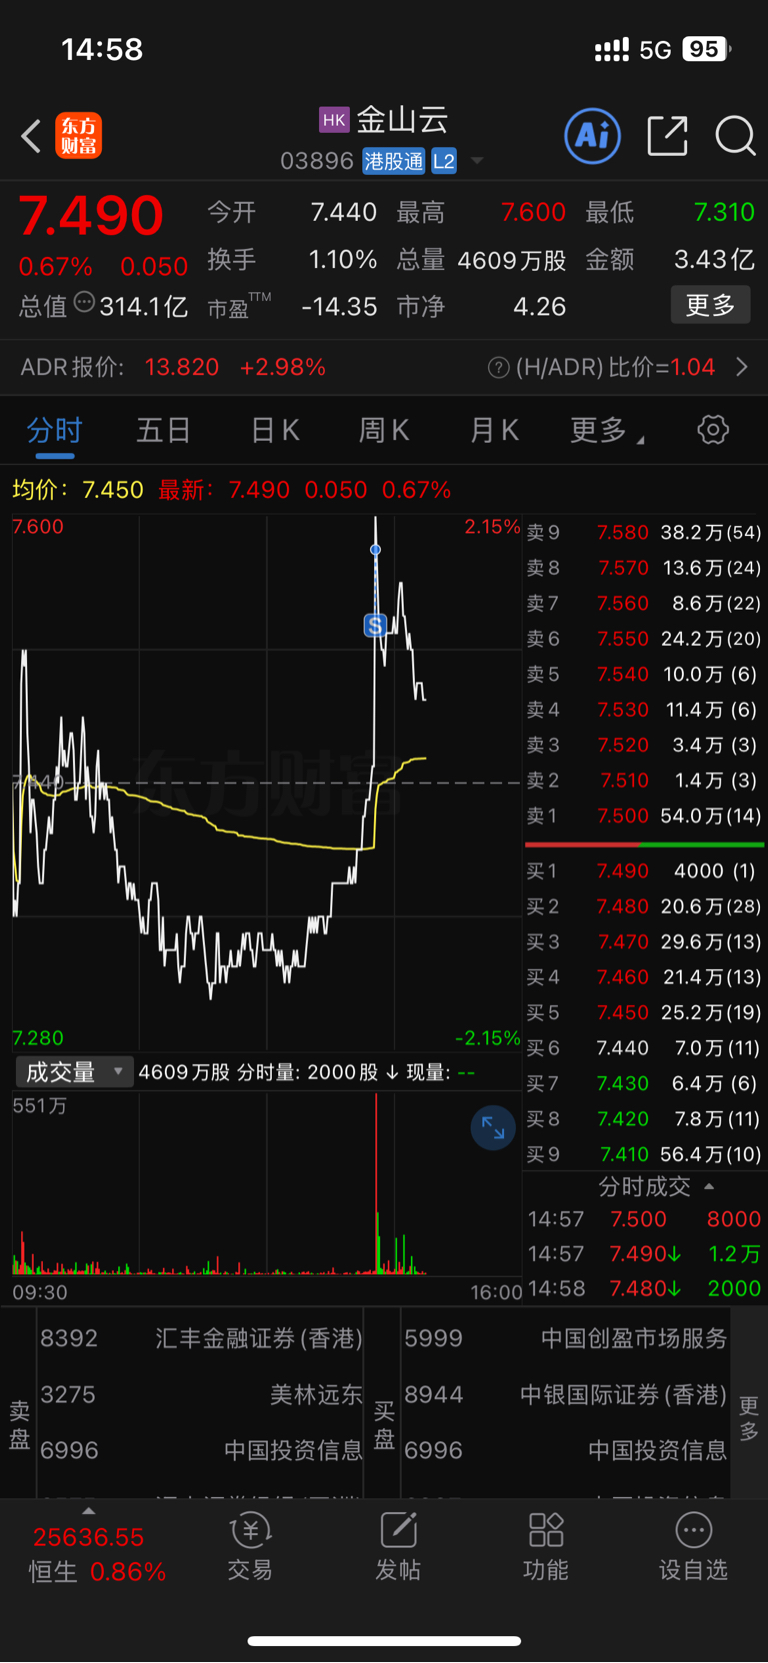Tap 更多 beside broker queue

click(749, 1418)
